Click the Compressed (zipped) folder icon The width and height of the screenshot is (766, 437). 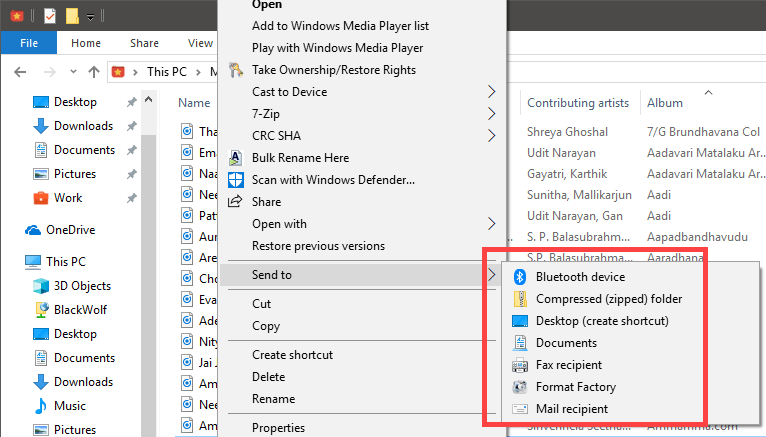[520, 299]
